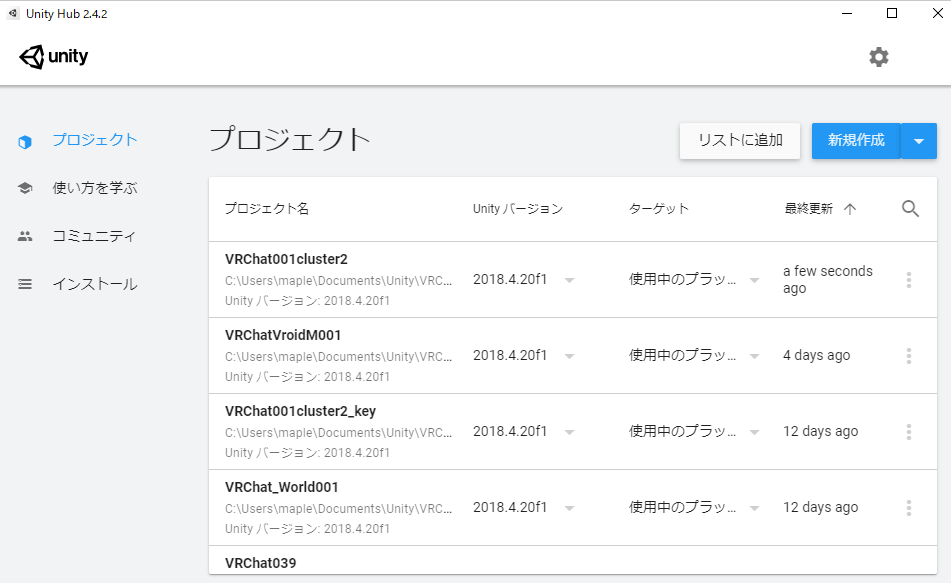This screenshot has width=951, height=583.
Task: Open the 使い方を学ぶ sidebar tab
Action: 95,188
